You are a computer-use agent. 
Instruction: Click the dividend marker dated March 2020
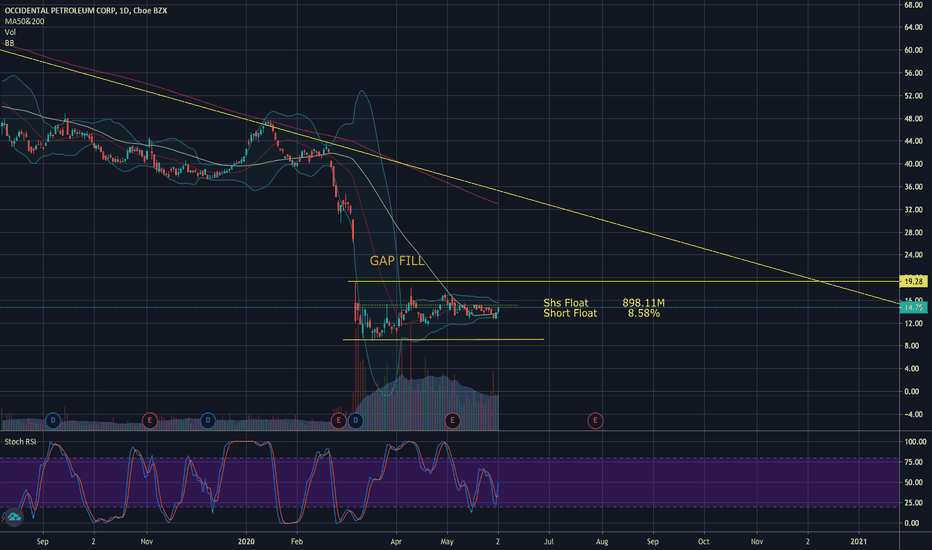tap(355, 420)
